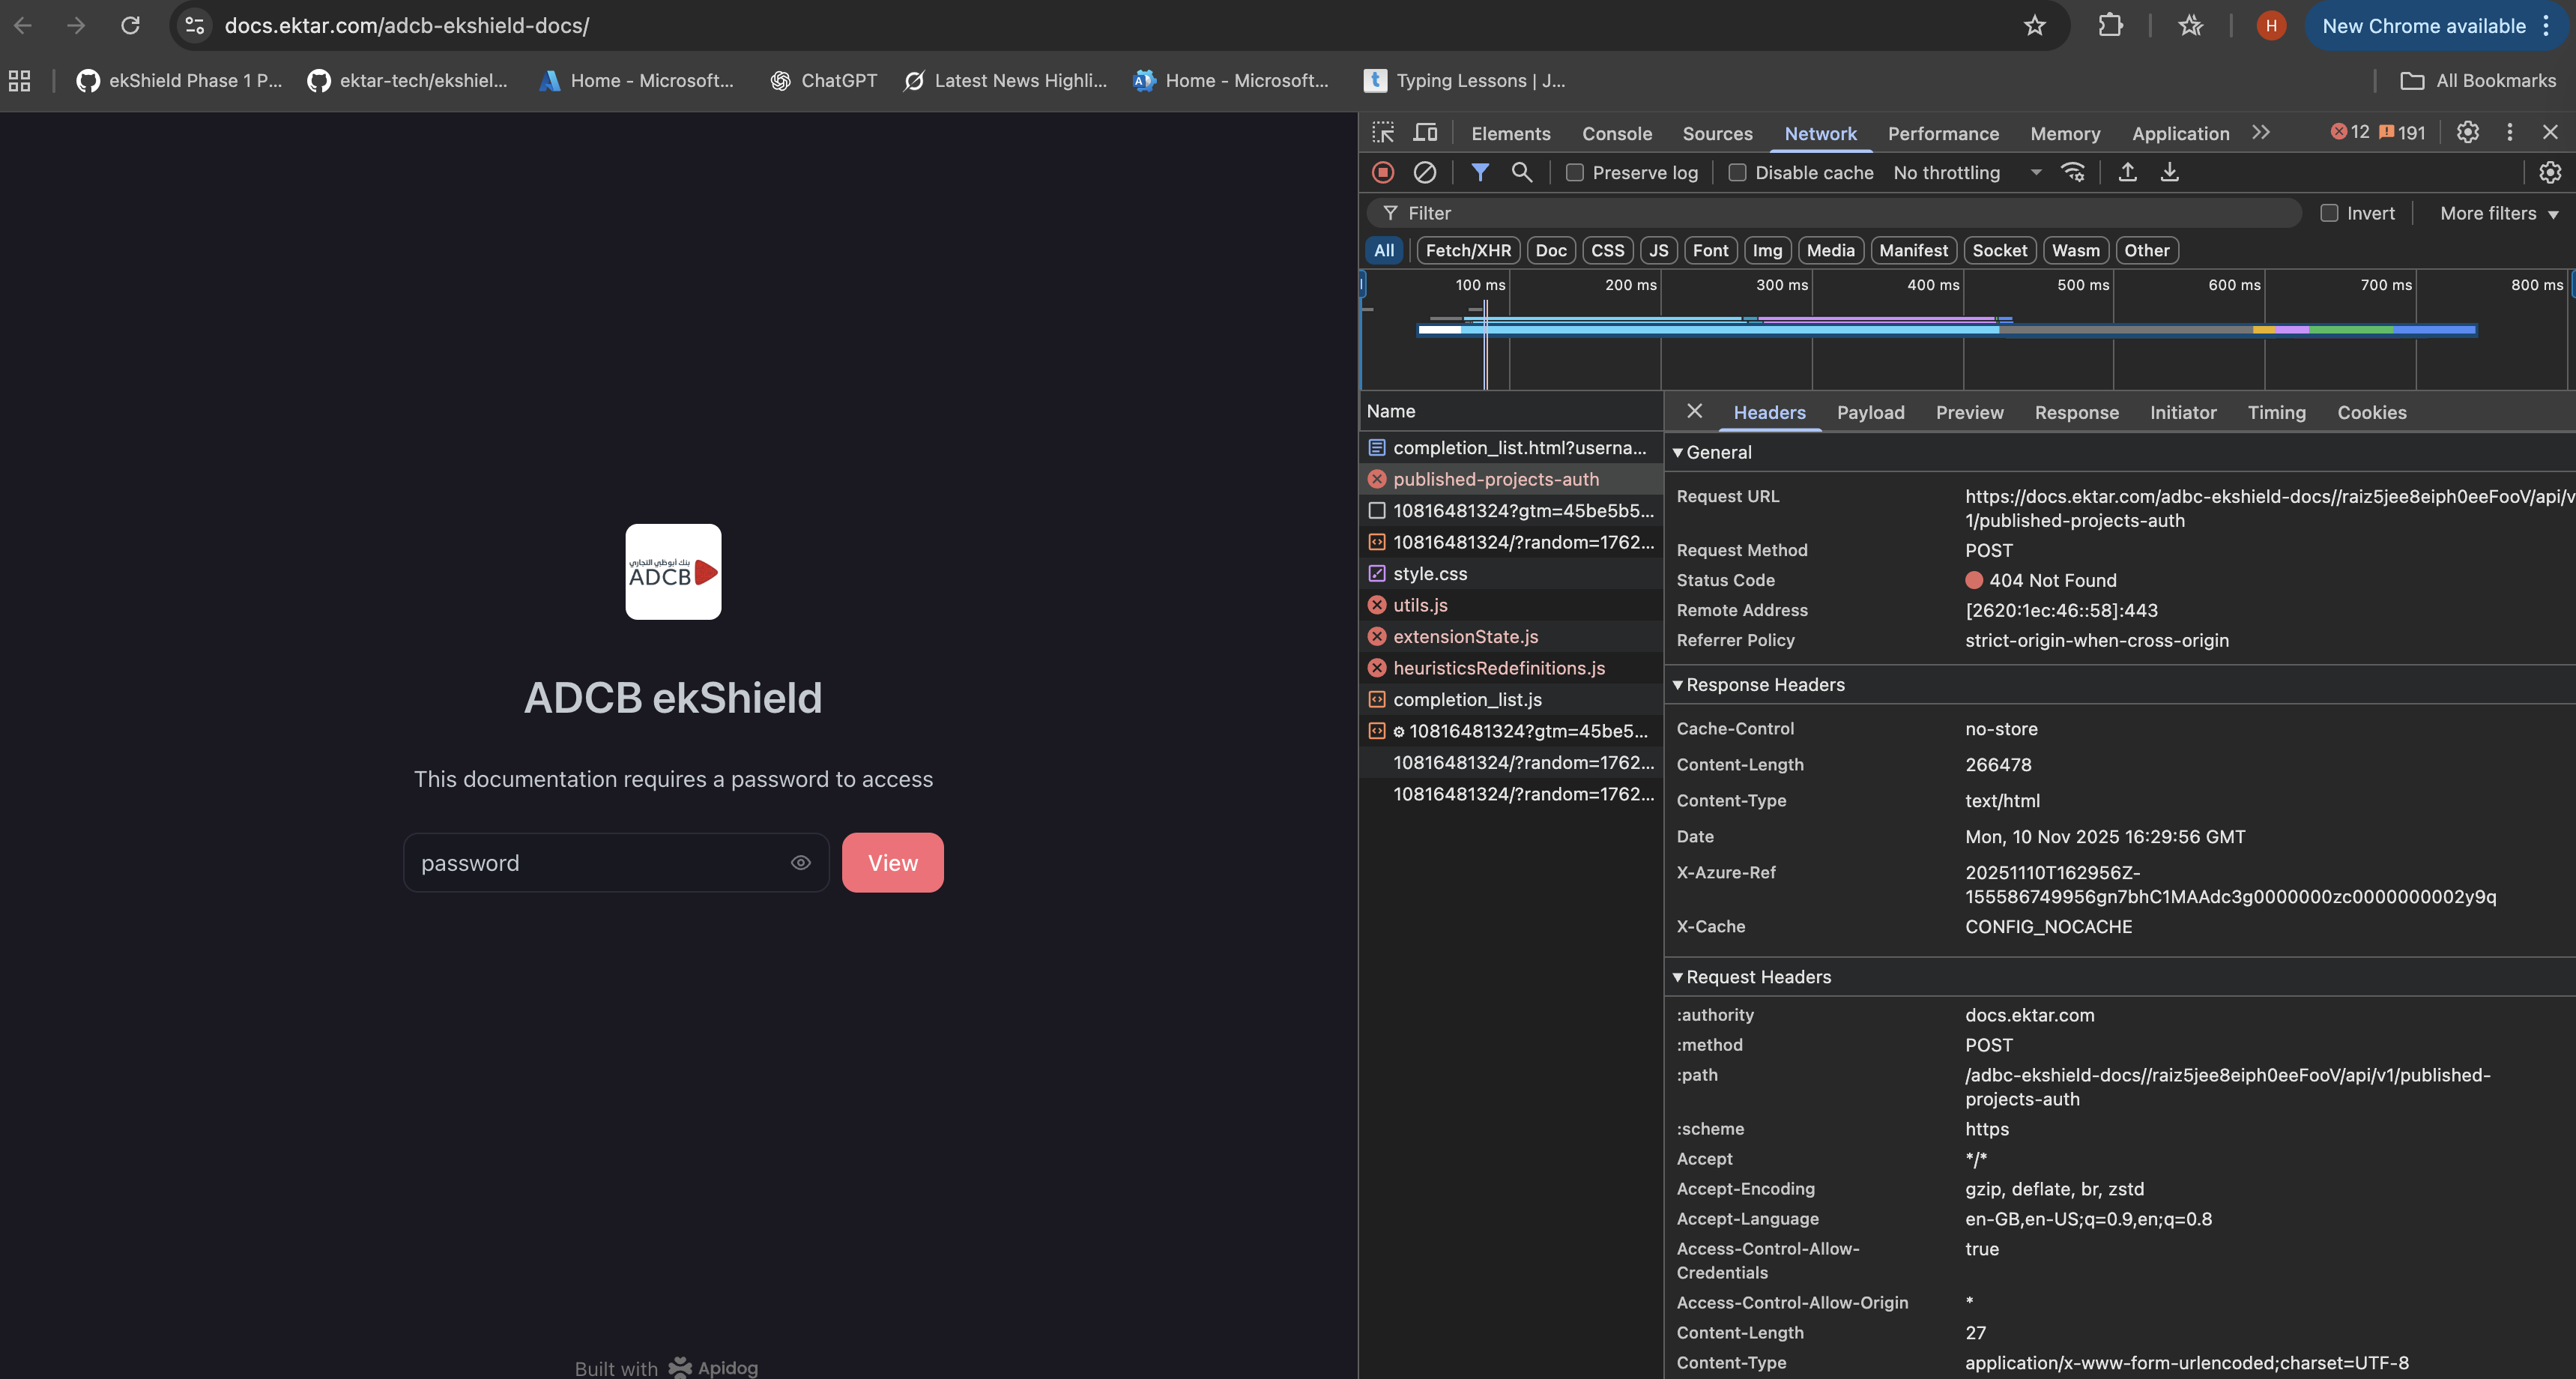Toggle the network filter funnel icon
The height and width of the screenshot is (1379, 2576).
1479,172
